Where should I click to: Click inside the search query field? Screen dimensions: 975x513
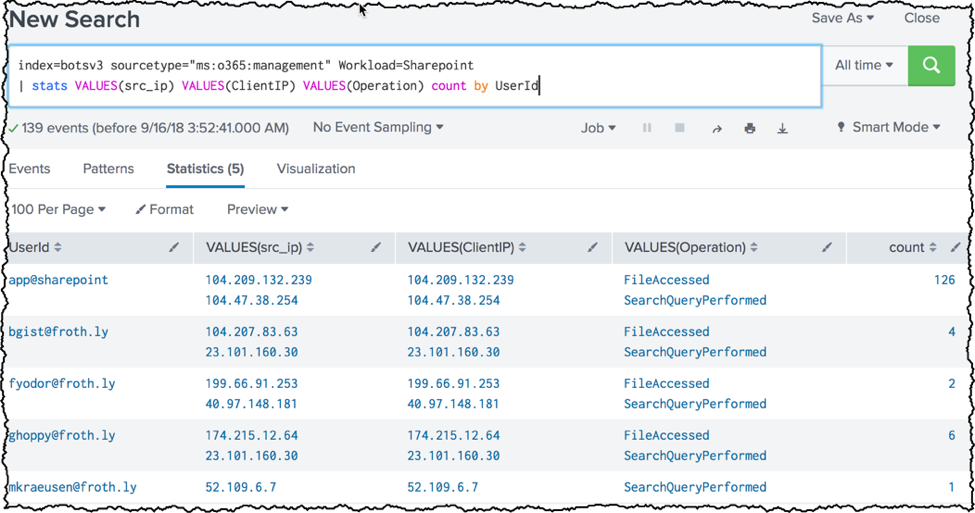coord(415,76)
